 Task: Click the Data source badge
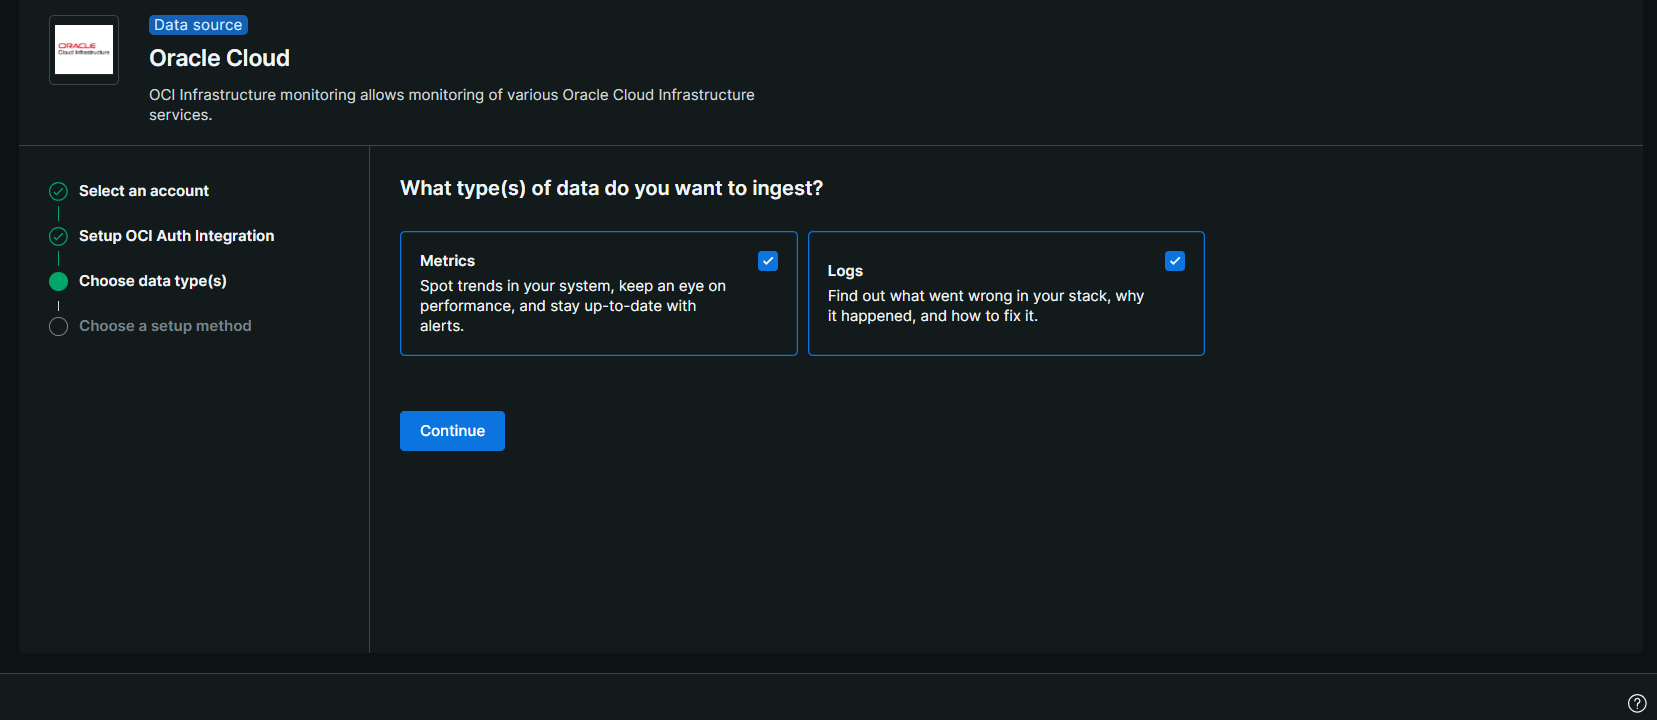tap(198, 25)
